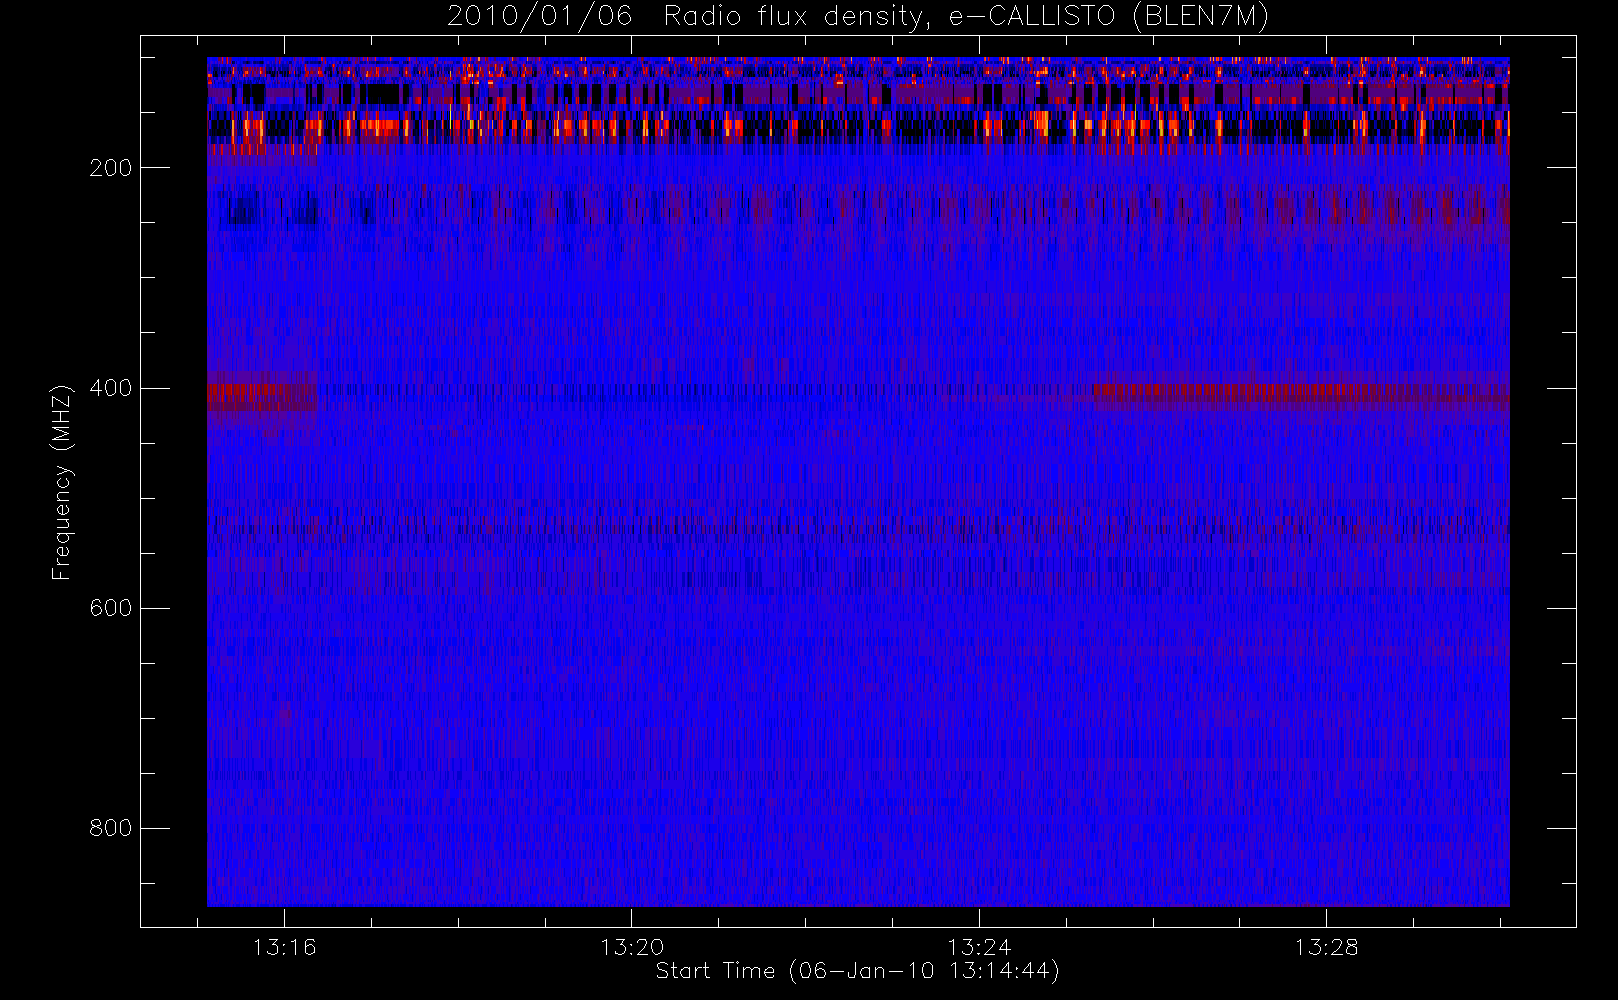Click the red 400 MHz emission band near 13:27

point(1300,392)
